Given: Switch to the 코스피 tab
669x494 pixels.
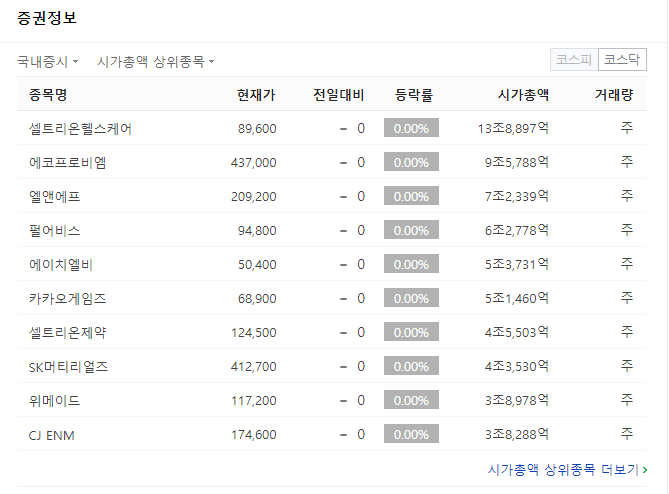Looking at the screenshot, I should click(574, 59).
